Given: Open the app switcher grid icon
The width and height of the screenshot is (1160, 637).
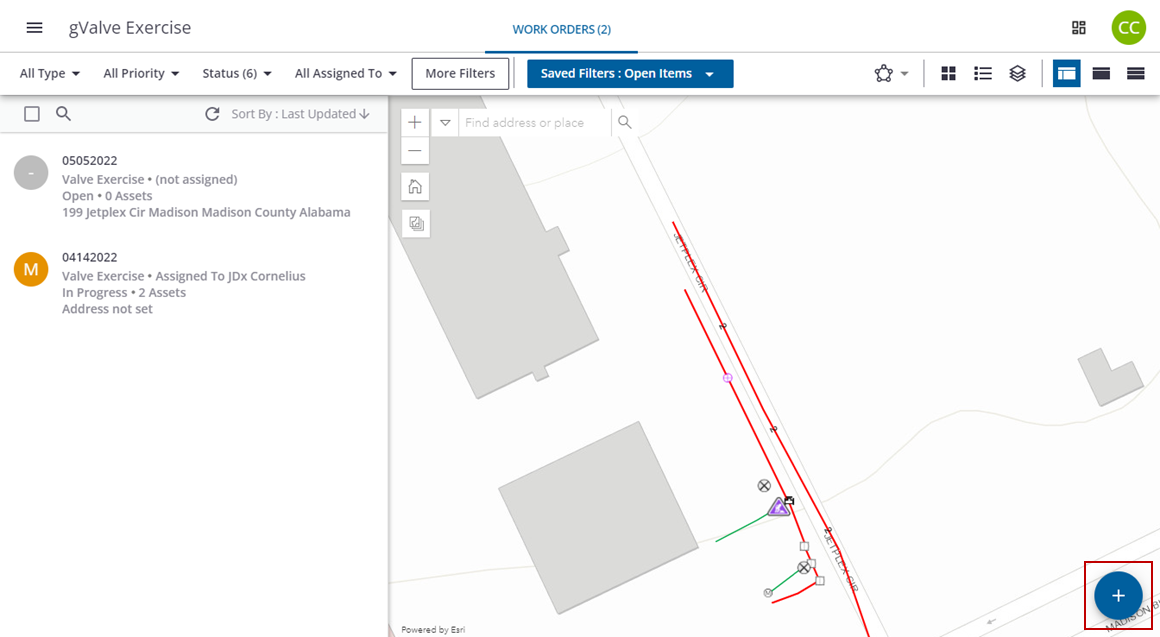Looking at the screenshot, I should (x=1079, y=28).
